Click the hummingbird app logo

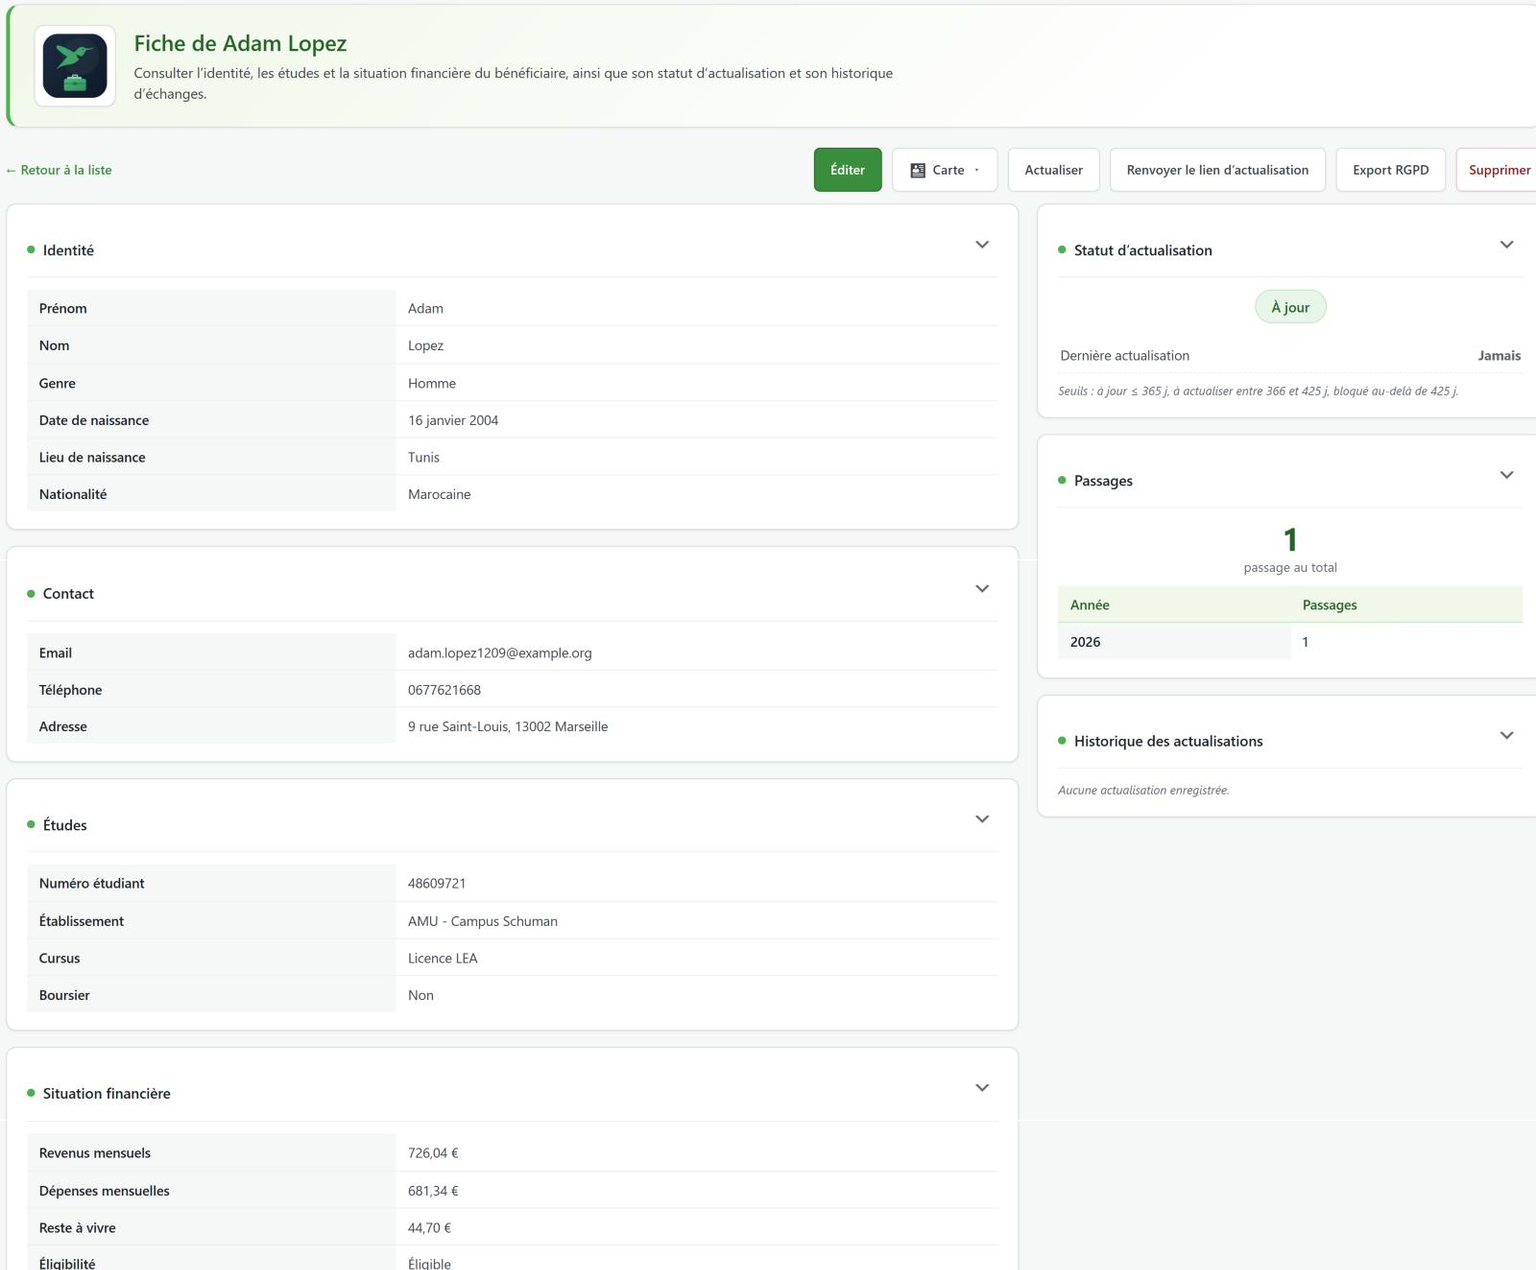[75, 66]
